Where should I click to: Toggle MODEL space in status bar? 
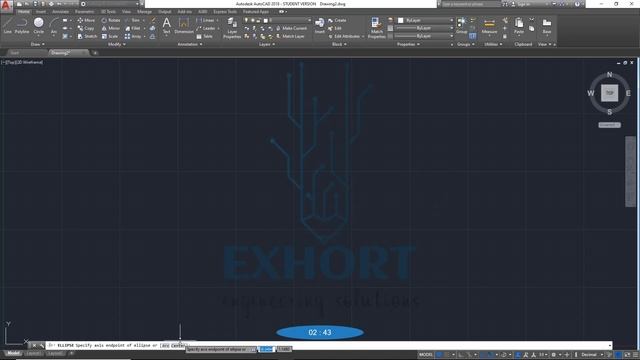coord(425,355)
